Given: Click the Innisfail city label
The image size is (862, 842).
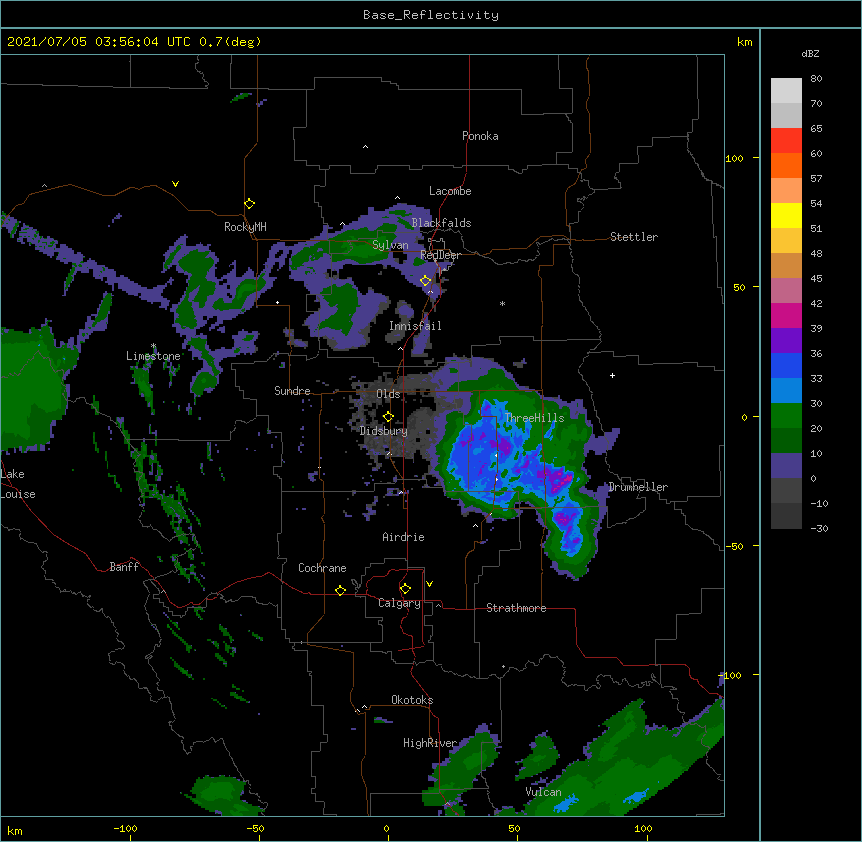Looking at the screenshot, I should (415, 326).
